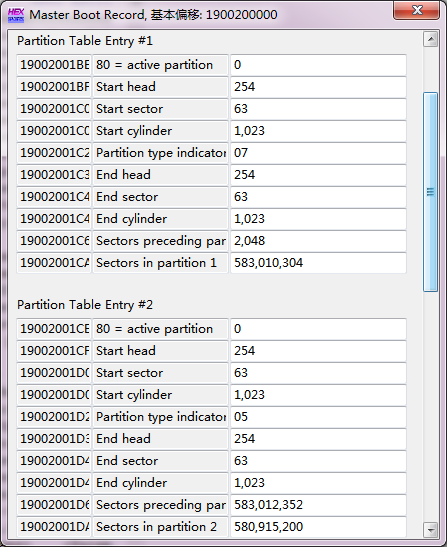Image resolution: width=447 pixels, height=547 pixels.
Task: Click offset cell 19002001BE
Action: point(54,65)
